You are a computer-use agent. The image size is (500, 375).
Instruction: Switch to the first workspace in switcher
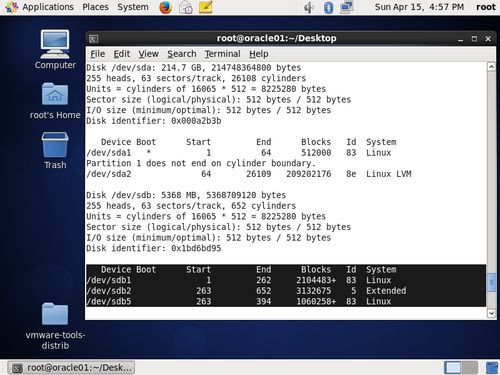coord(452,367)
